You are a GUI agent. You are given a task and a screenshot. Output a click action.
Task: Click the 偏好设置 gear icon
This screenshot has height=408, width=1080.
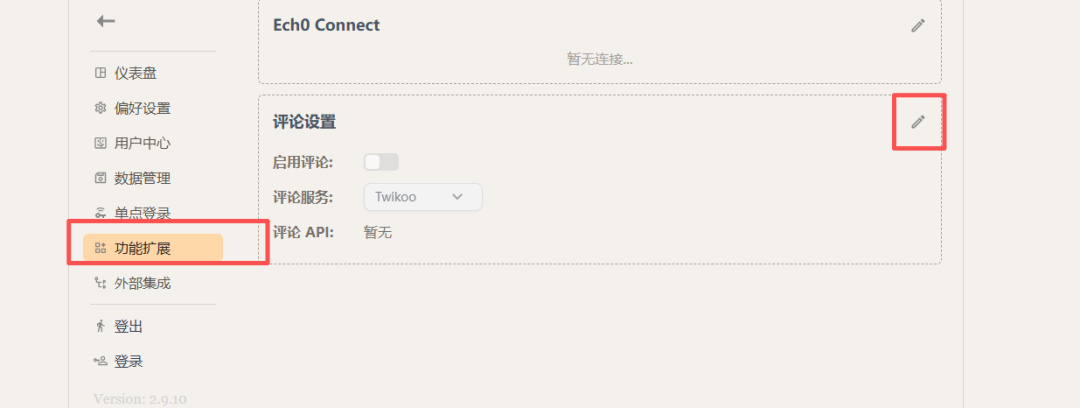click(100, 108)
